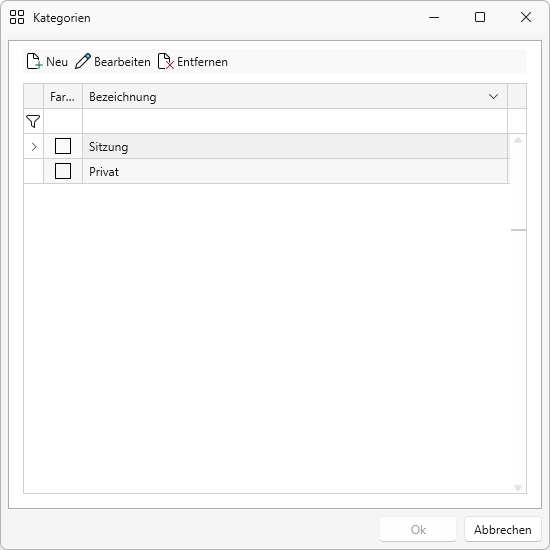Select the Privat category row
The width and height of the screenshot is (550, 550).
[266, 172]
